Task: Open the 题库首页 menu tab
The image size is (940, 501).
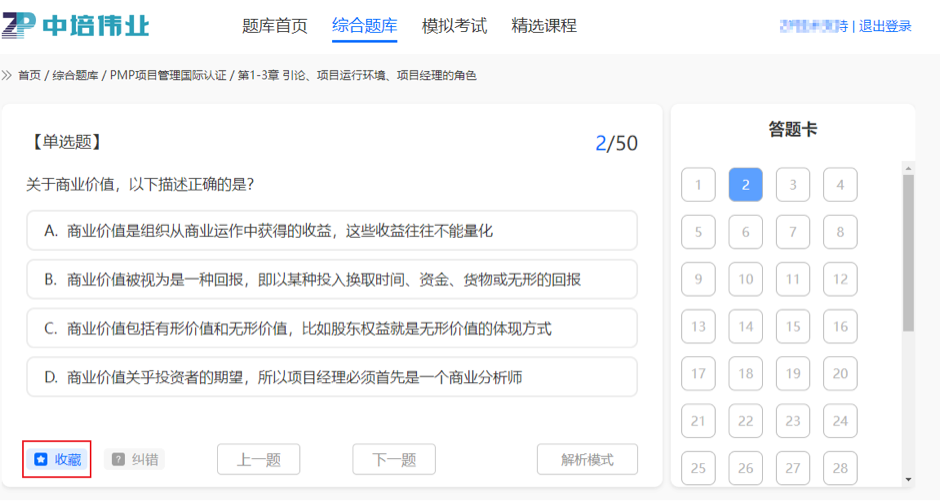Action: [x=275, y=26]
